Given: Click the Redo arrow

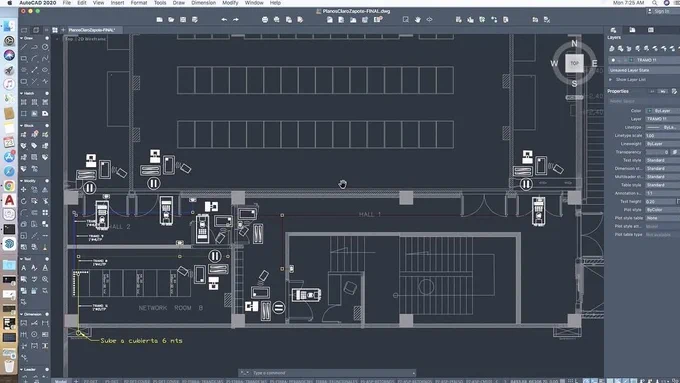Looking at the screenshot, I should (x=236, y=20).
